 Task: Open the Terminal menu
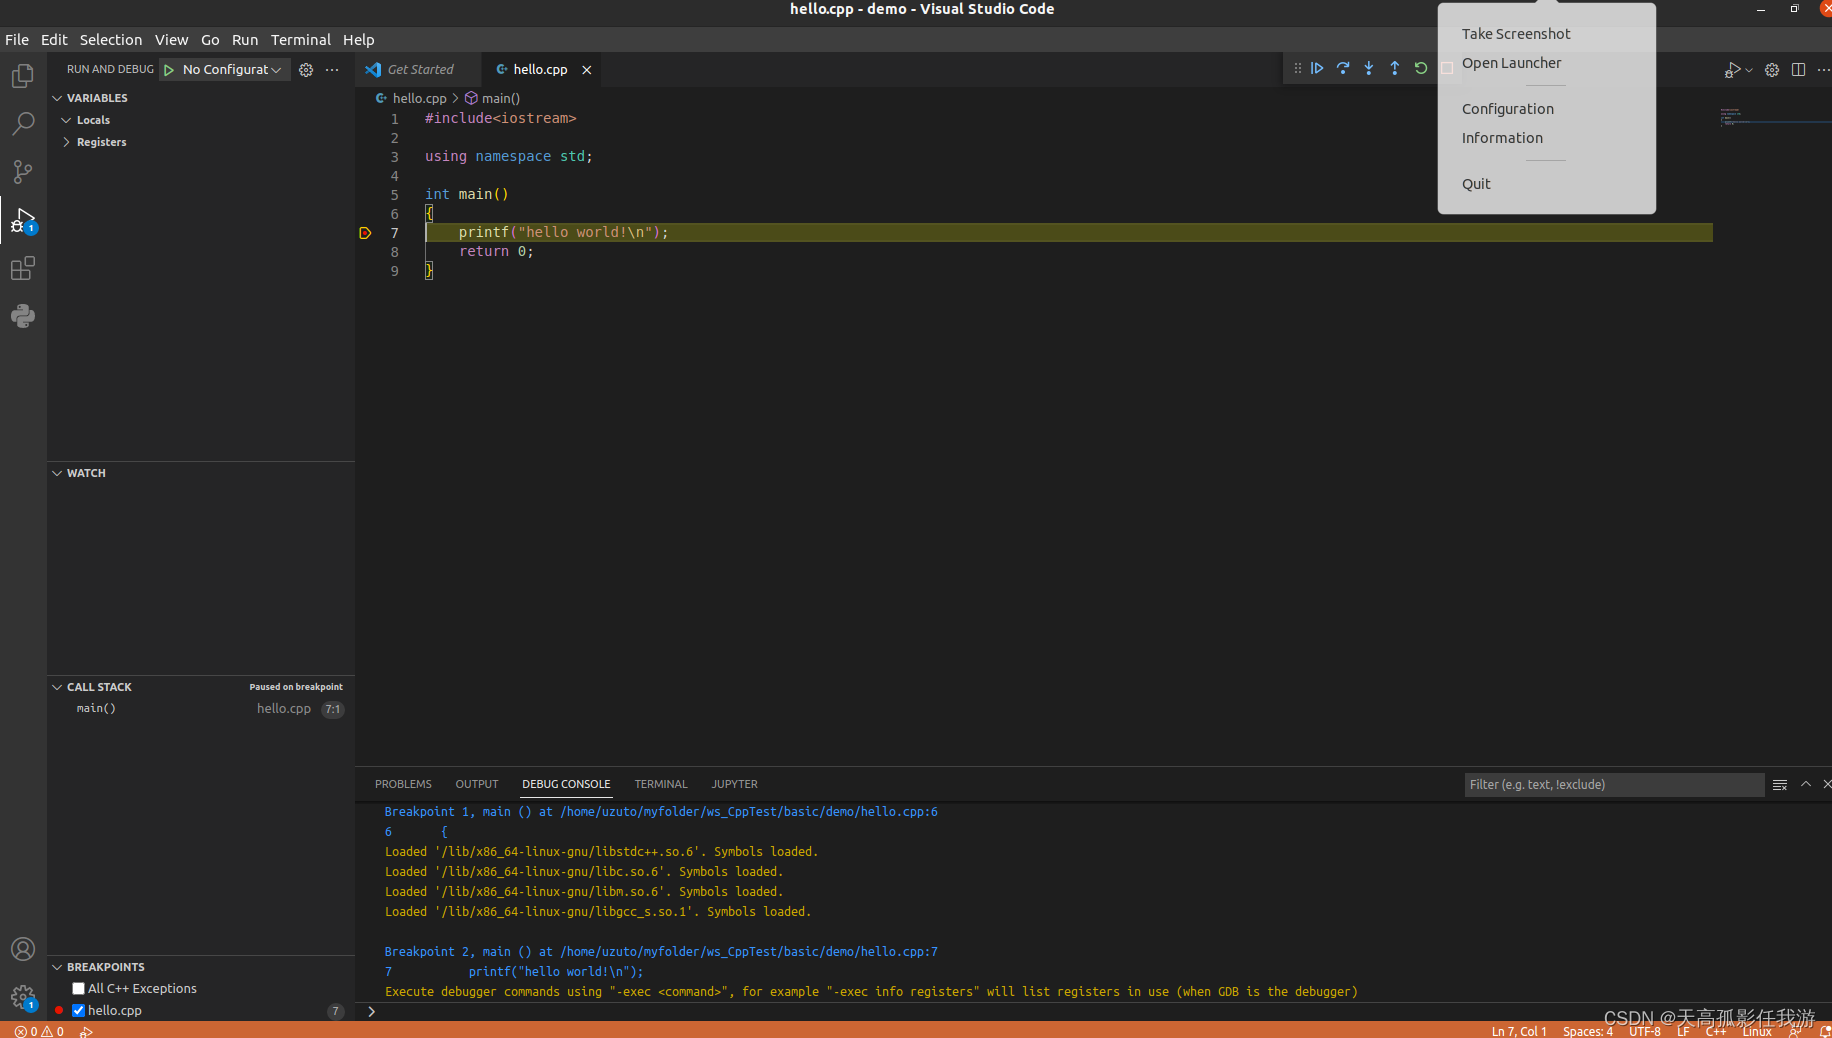pos(300,40)
